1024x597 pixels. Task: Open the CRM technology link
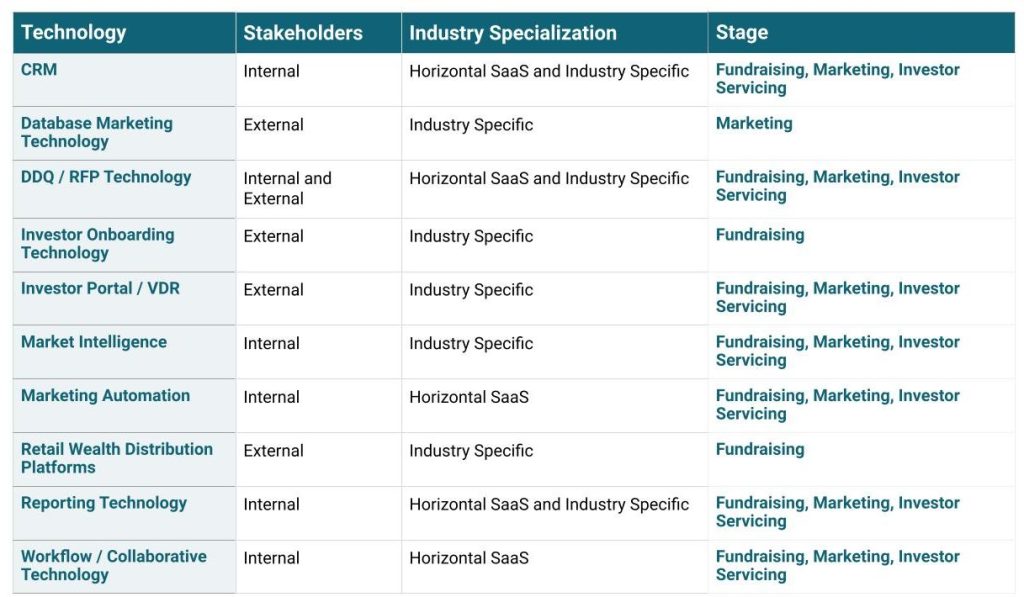(x=39, y=70)
